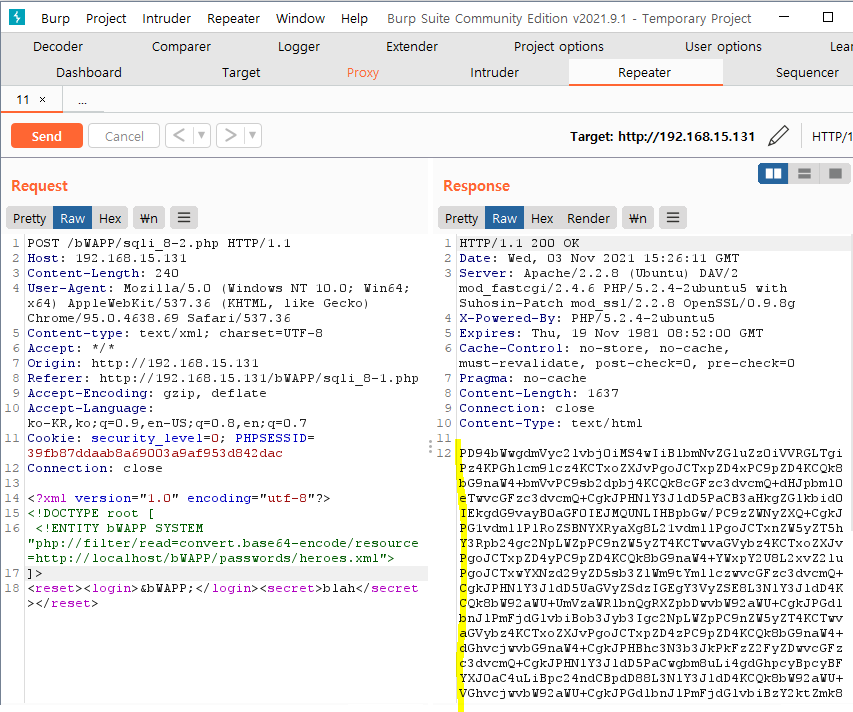This screenshot has width=853, height=712.
Task: Open the Request pane hamburger menu
Action: click(184, 218)
